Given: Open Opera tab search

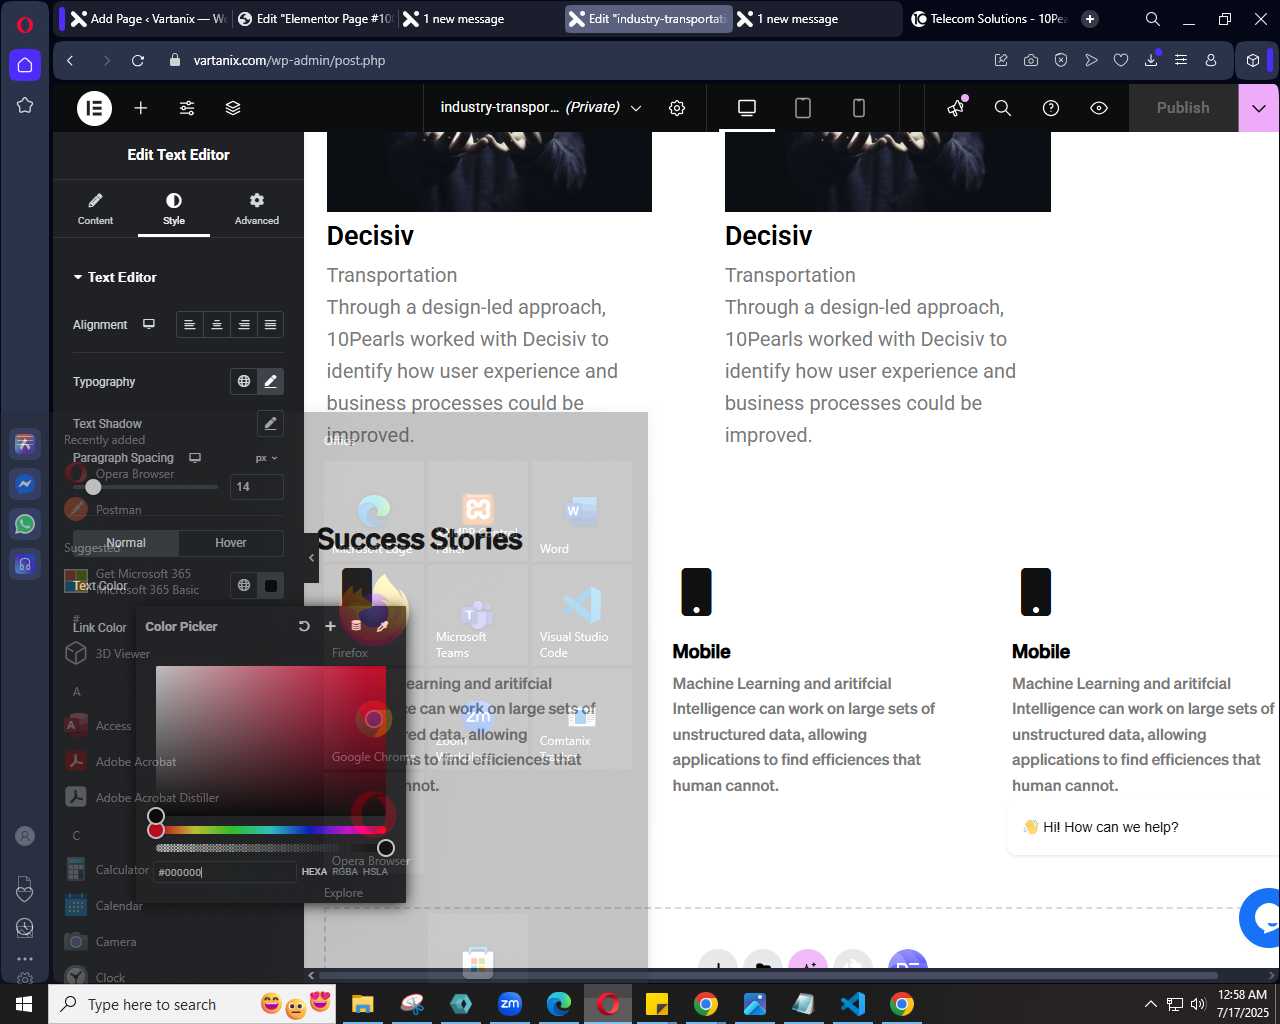Looking at the screenshot, I should pos(1153,19).
